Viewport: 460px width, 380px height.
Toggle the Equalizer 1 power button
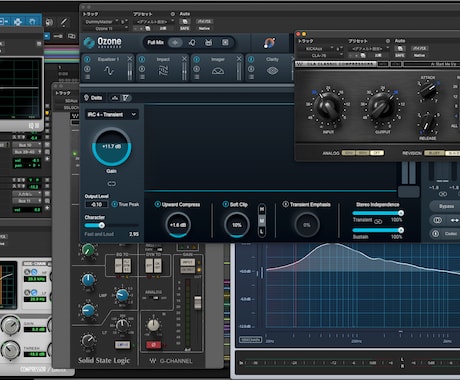tap(87, 59)
